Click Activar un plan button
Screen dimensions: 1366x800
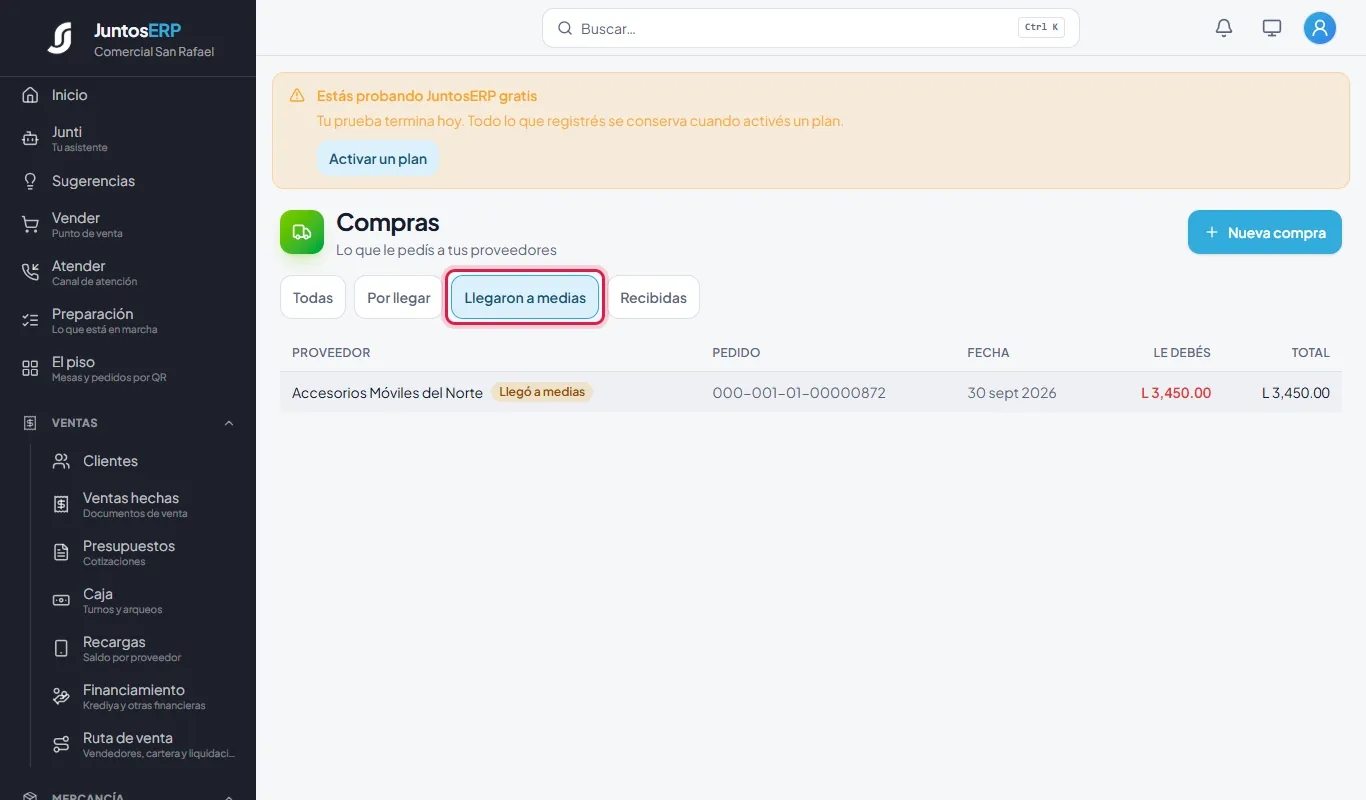pos(378,159)
